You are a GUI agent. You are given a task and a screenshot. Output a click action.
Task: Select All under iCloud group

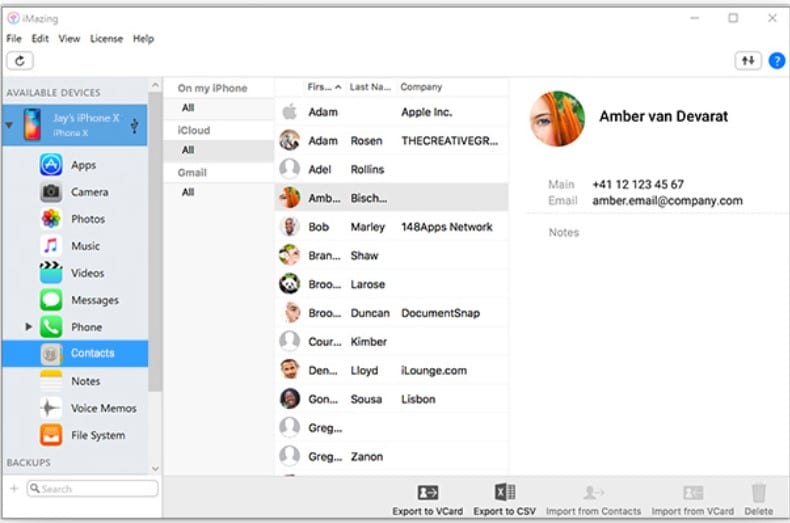click(x=188, y=150)
